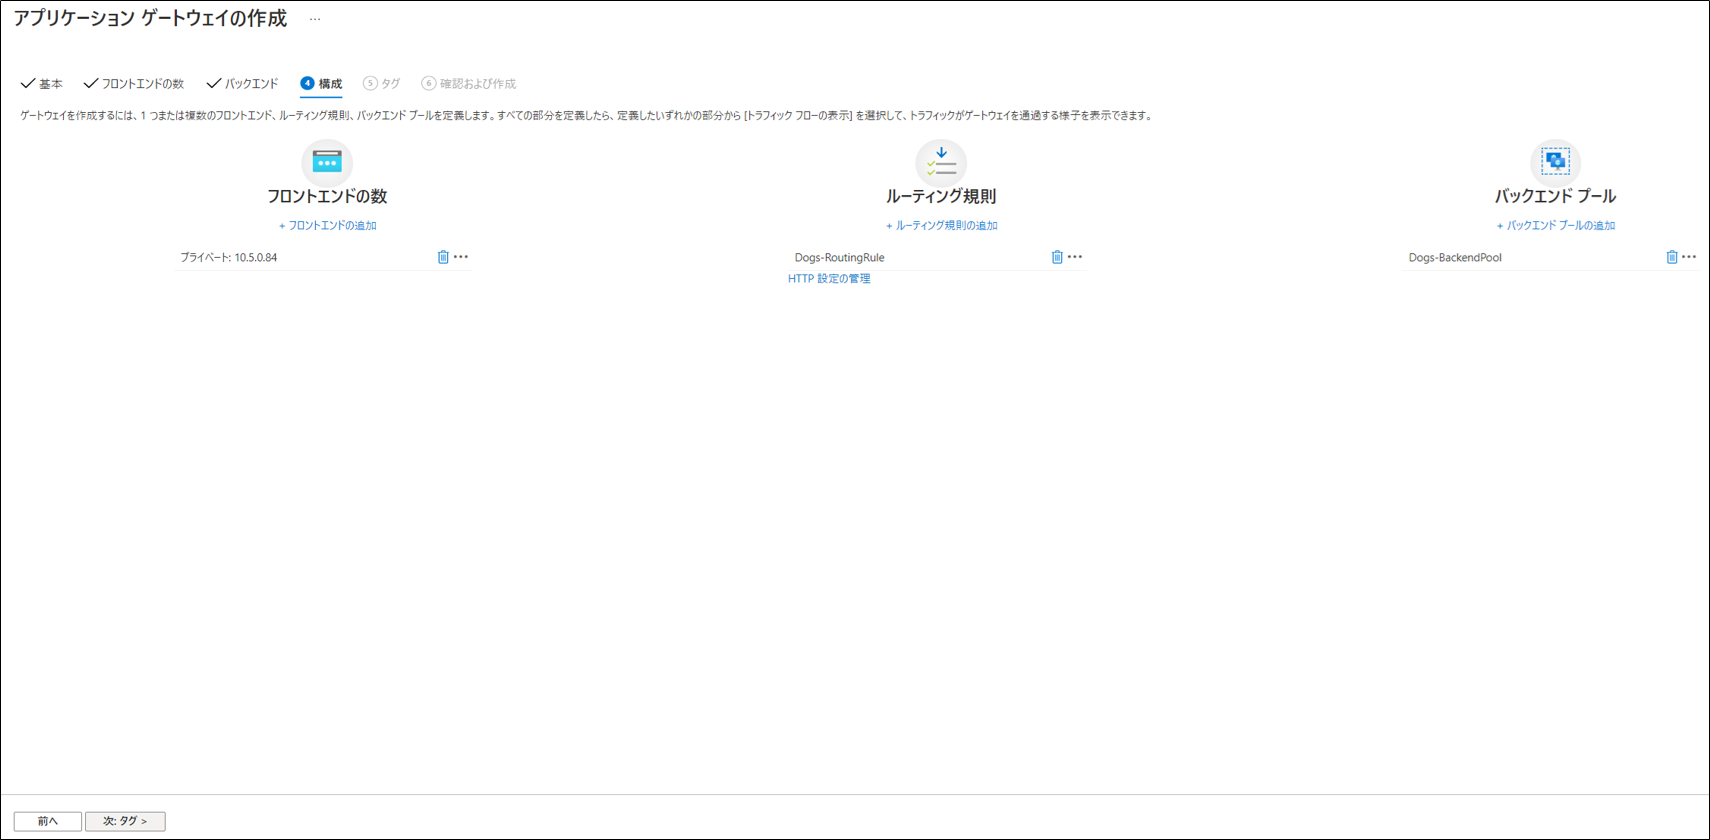Screen dimensions: 1710x840
Task: Add a frontend via フロントエンドの追加
Action: (328, 226)
